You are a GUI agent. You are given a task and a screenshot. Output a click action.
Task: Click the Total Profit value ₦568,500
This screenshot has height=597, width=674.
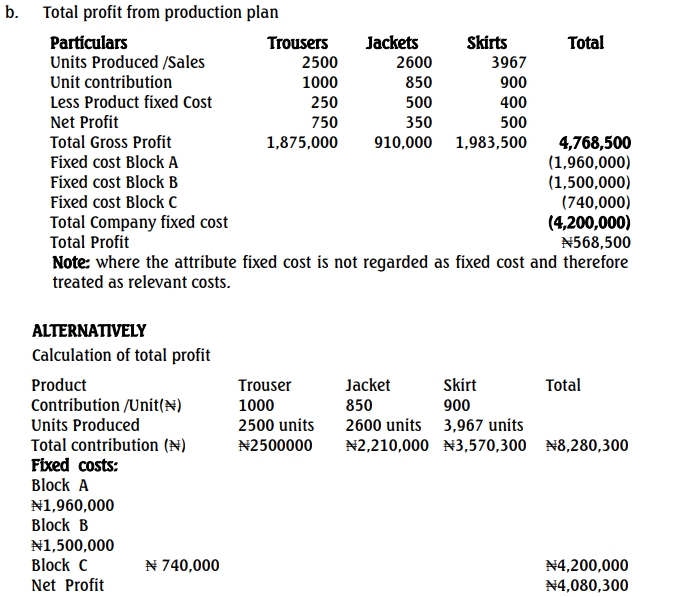[596, 242]
